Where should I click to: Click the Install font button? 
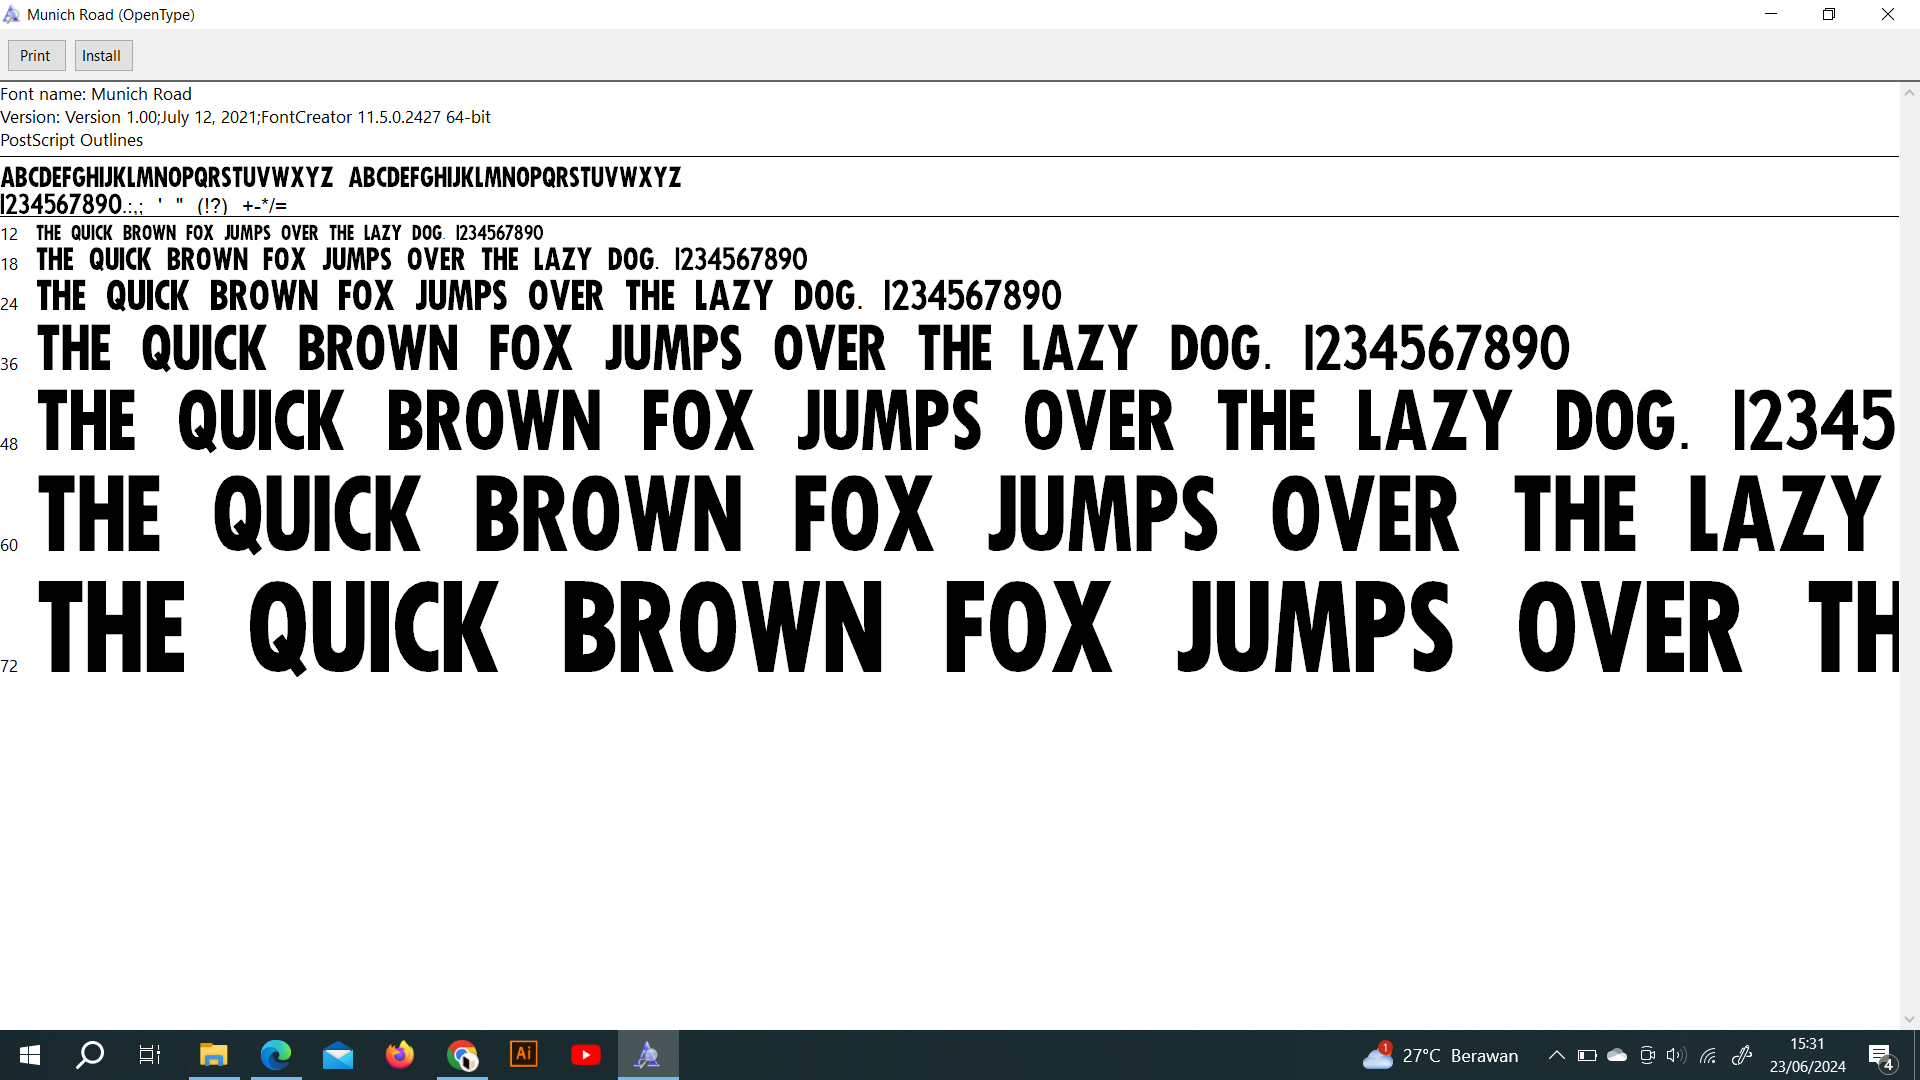[102, 56]
